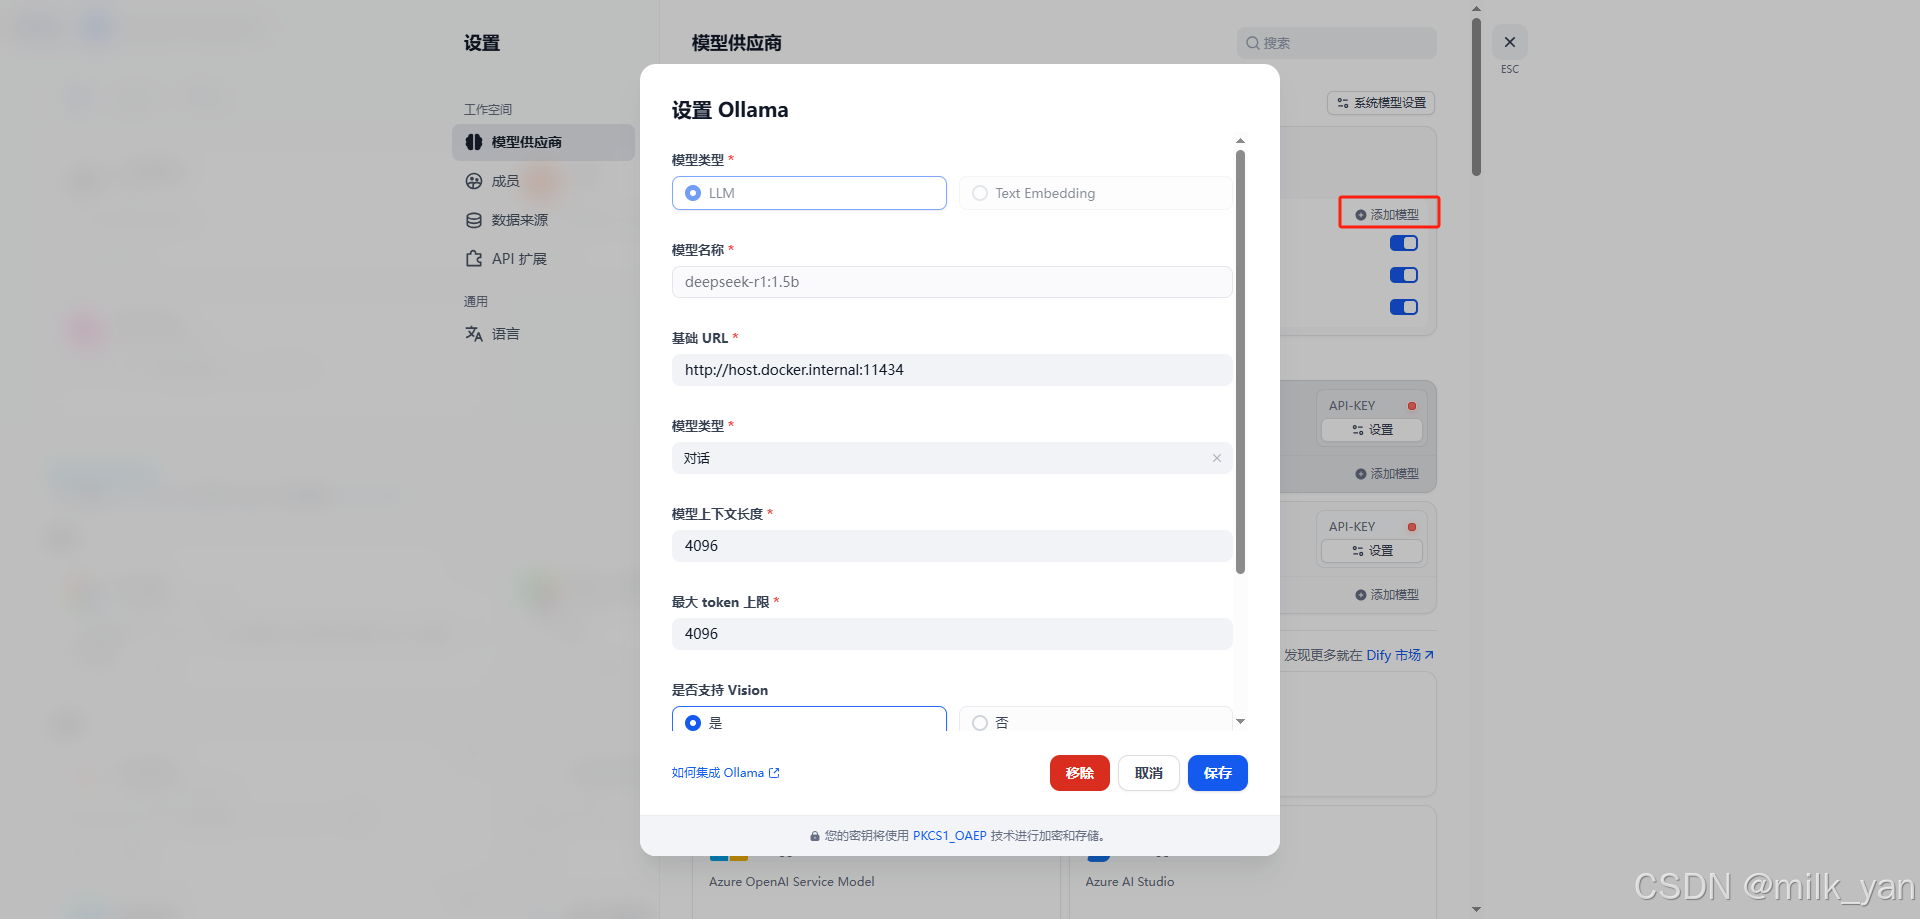Clear the 对话 selection with the x icon
Viewport: 1920px width, 919px height.
[x=1217, y=458]
